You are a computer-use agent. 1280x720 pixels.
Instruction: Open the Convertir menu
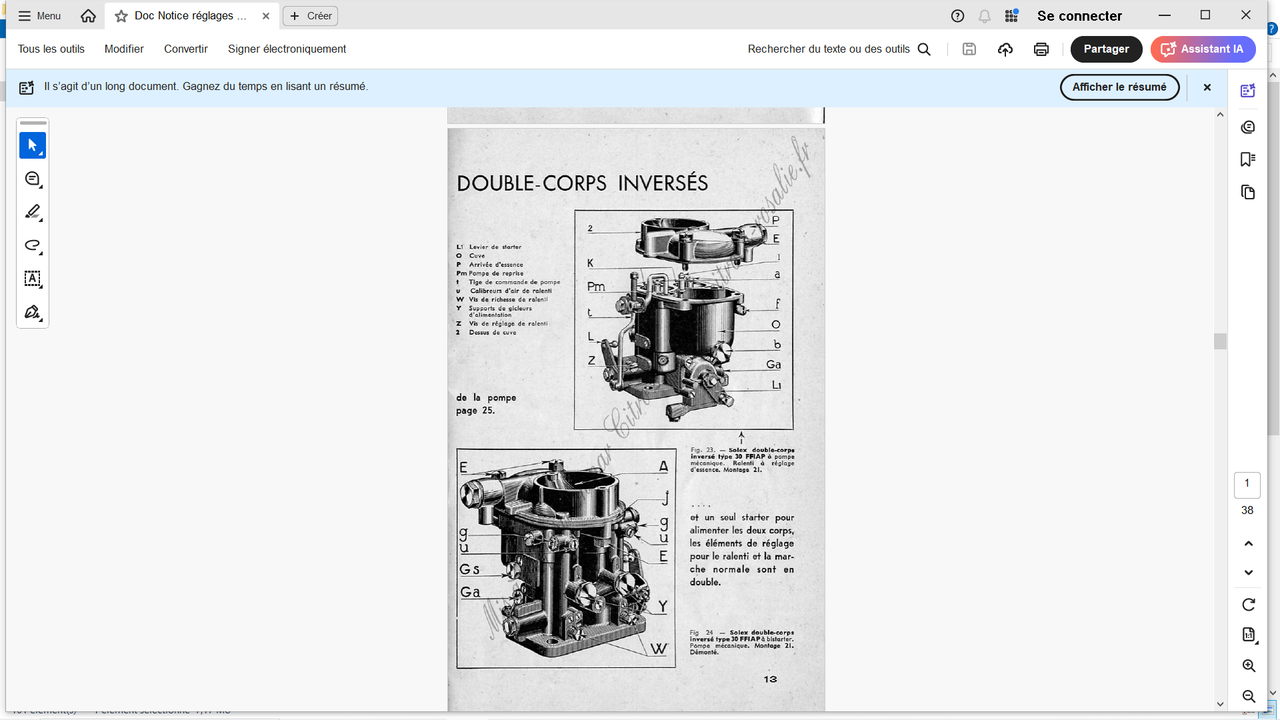(186, 49)
